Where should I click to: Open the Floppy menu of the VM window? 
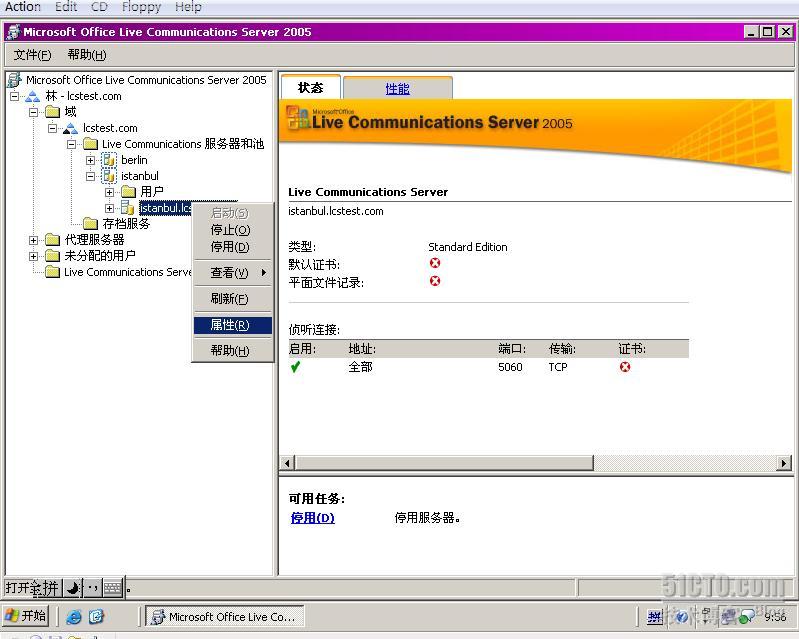142,7
